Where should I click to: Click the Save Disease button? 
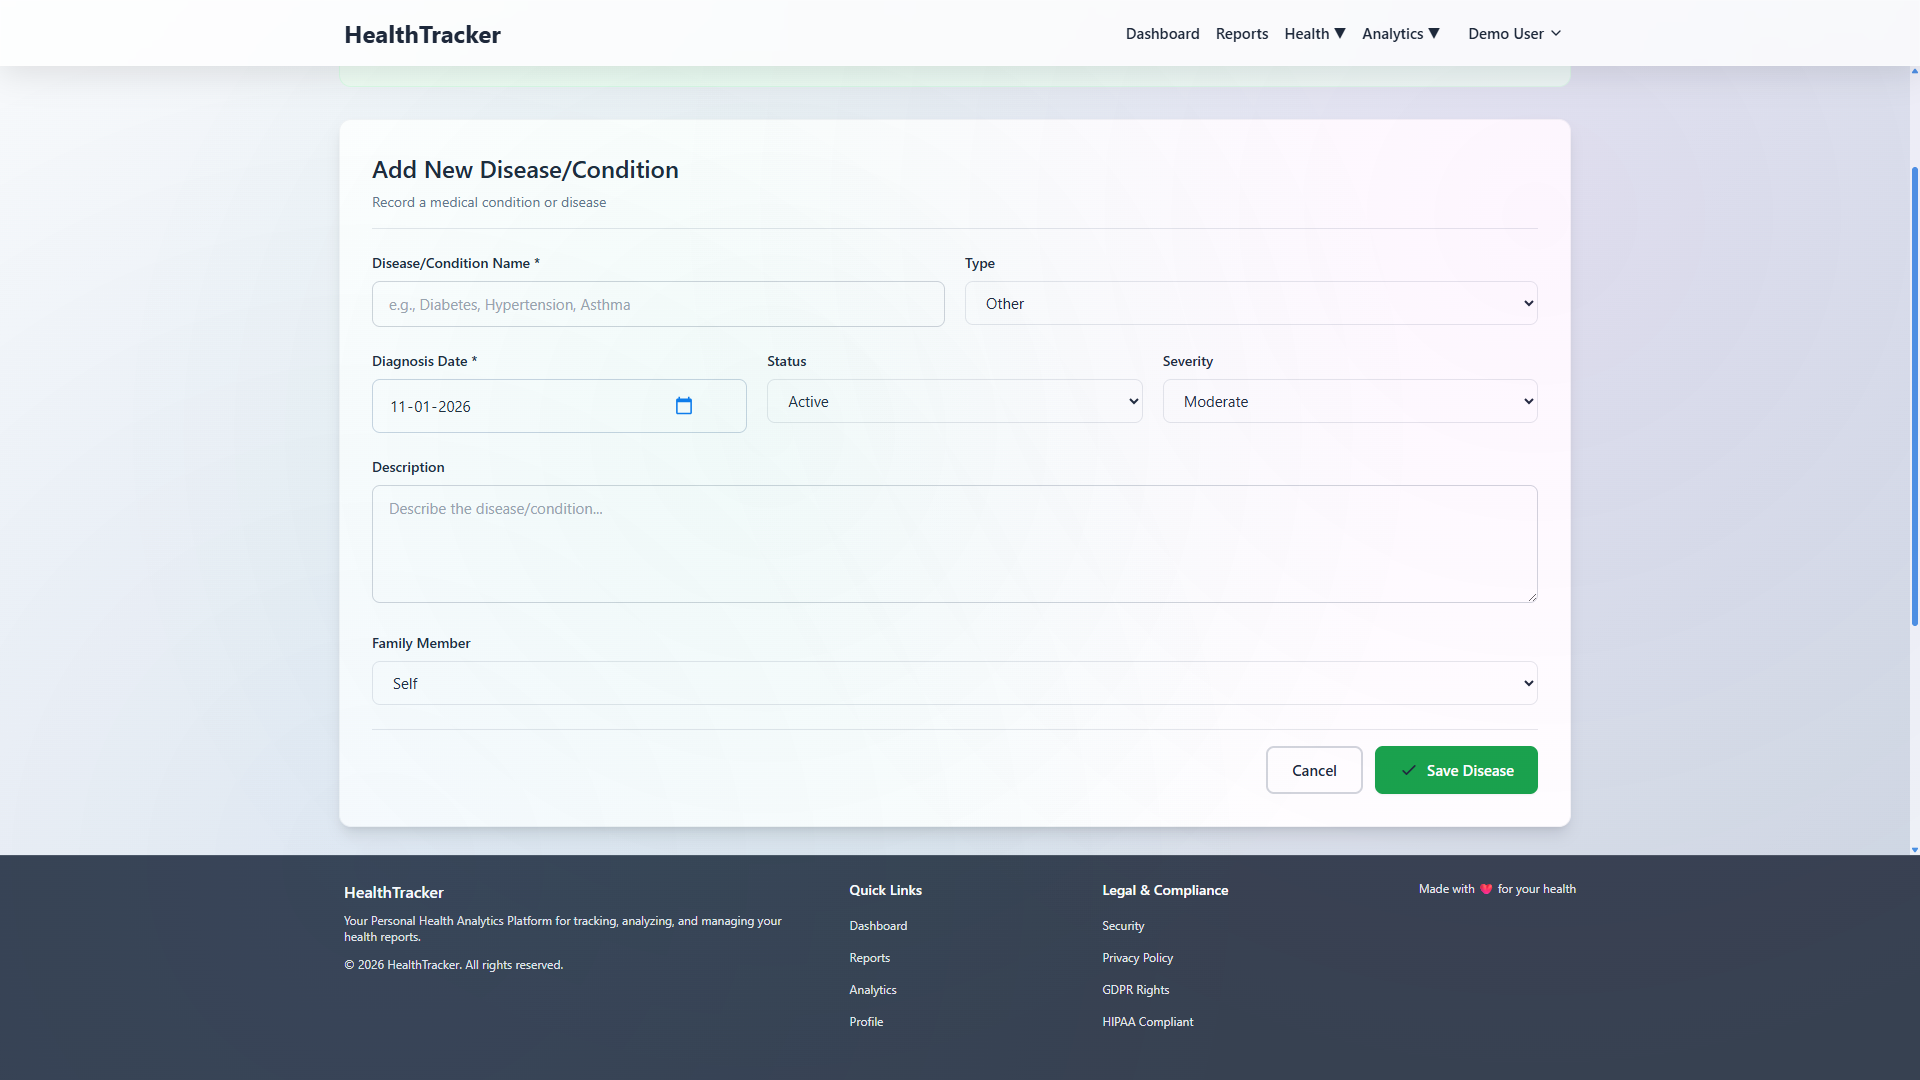[1455, 770]
